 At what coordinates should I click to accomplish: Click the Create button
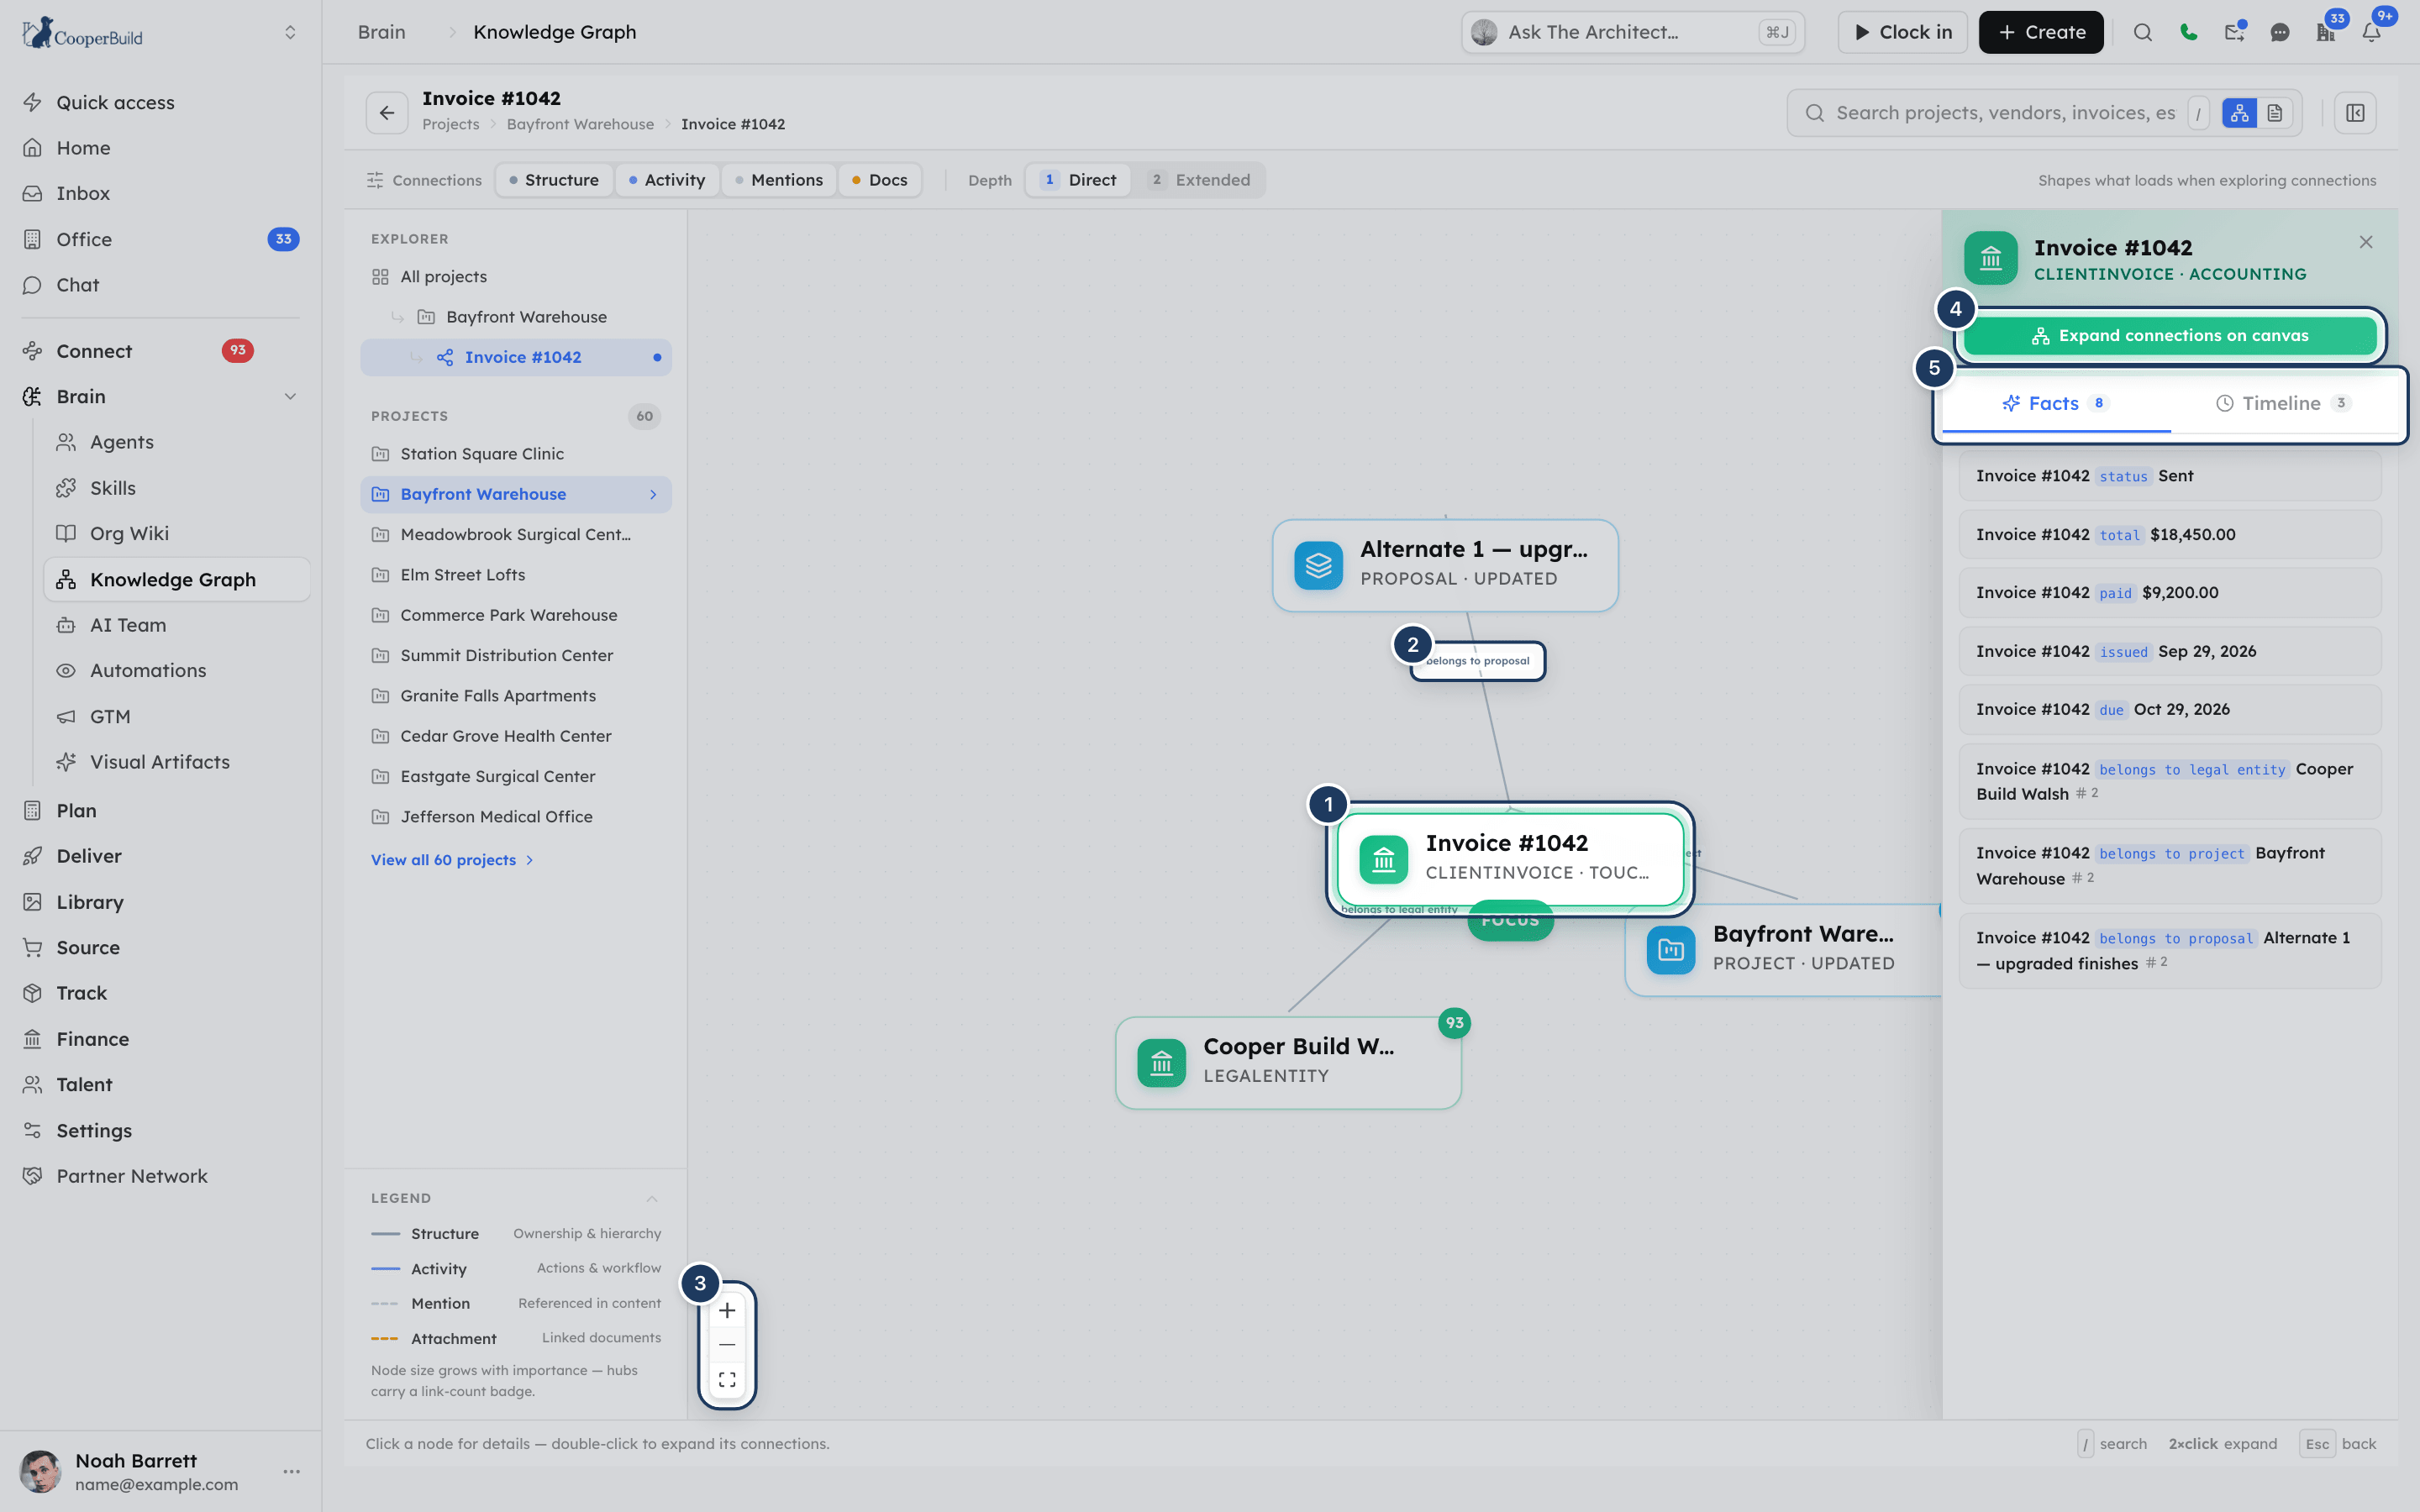pos(2041,32)
